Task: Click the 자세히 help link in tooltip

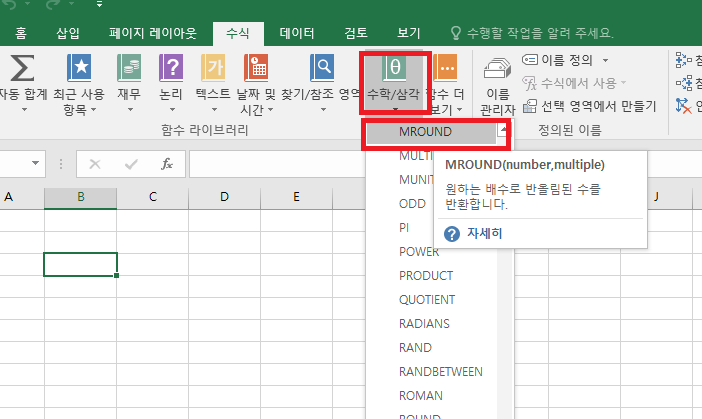Action: pos(484,233)
